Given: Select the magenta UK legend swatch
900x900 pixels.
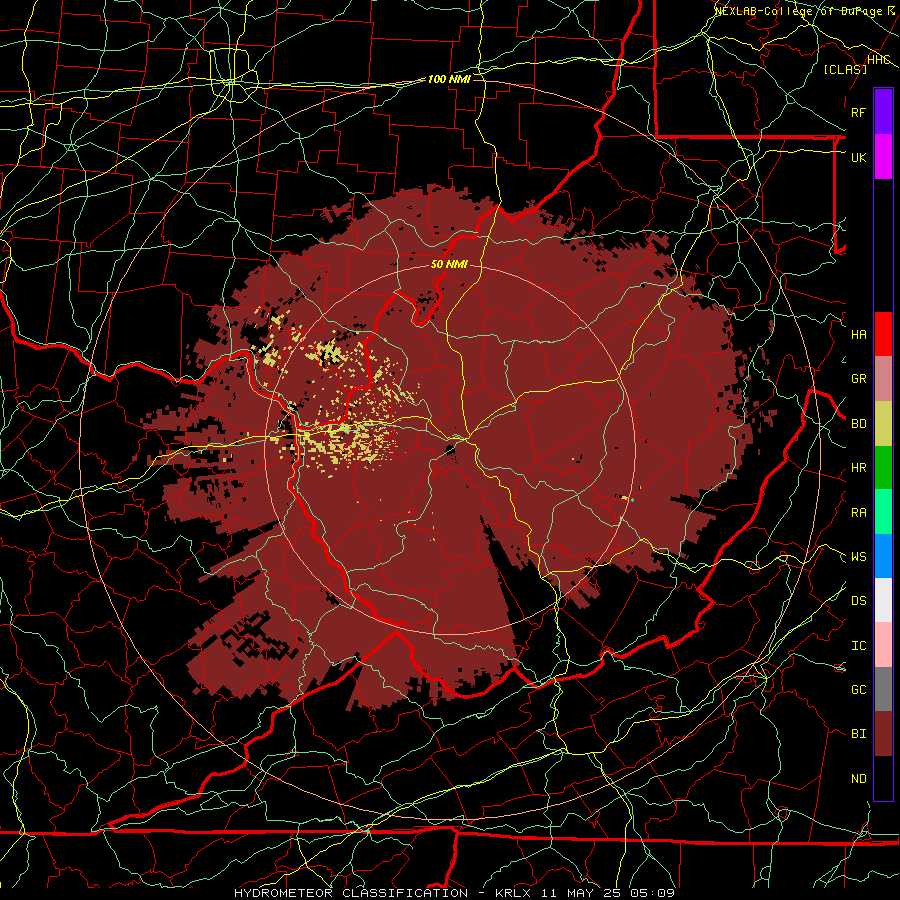Looking at the screenshot, I should pos(883,157).
